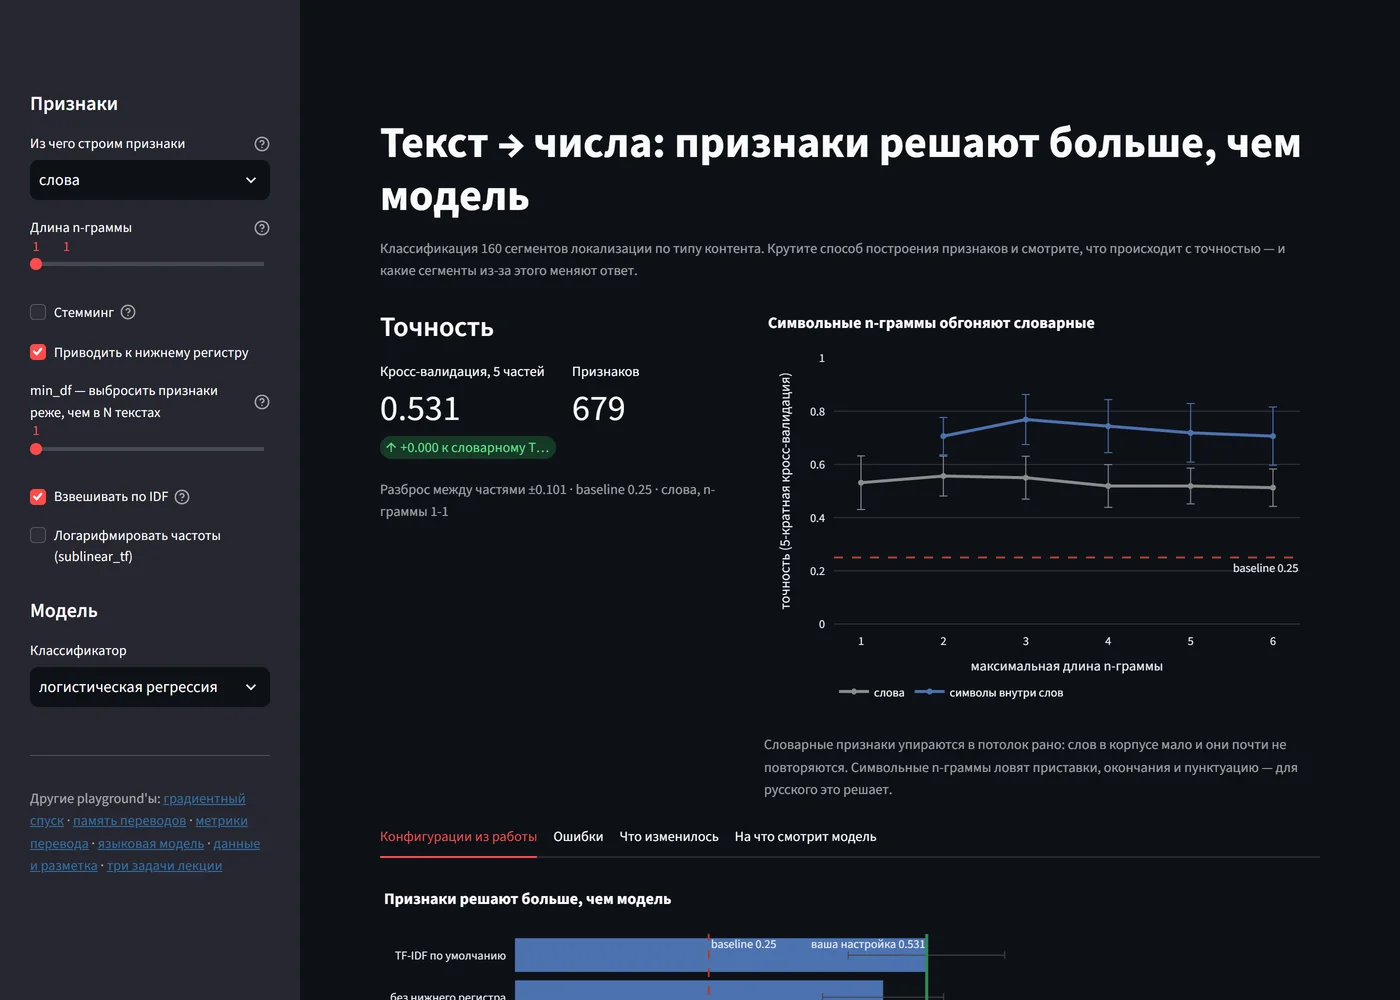Click the n-gram length slider handle
The width and height of the screenshot is (1400, 1000).
pyautogui.click(x=36, y=264)
